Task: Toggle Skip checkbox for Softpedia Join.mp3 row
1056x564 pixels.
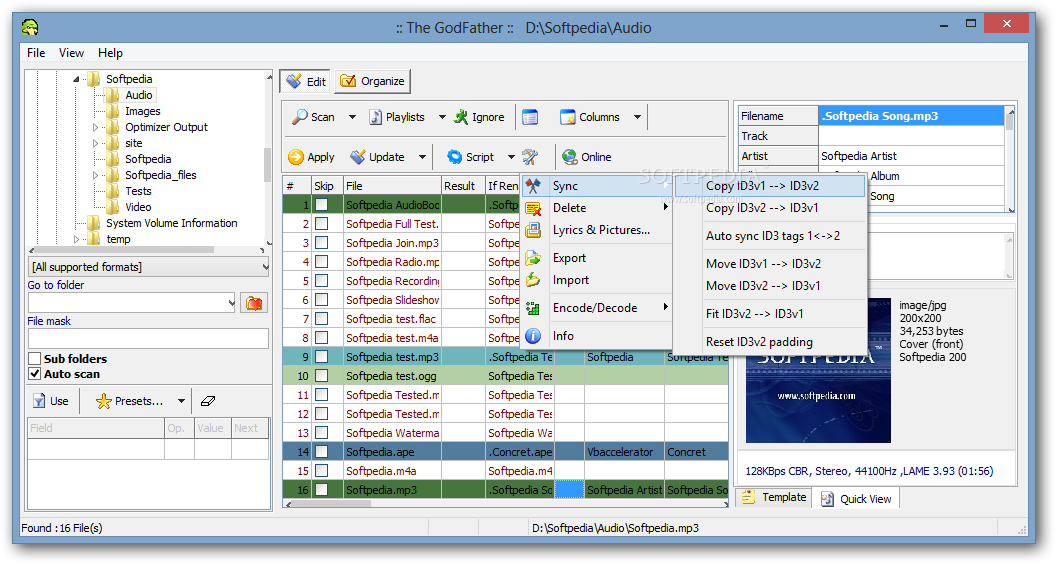Action: pyautogui.click(x=322, y=243)
